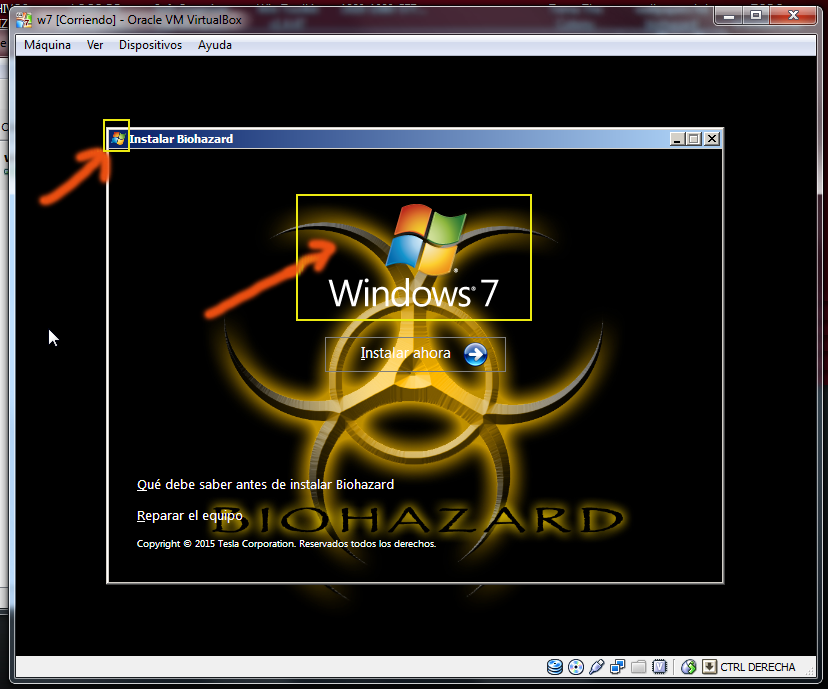Click the Instalar Biohazard title text
The image size is (828, 689).
click(x=181, y=139)
